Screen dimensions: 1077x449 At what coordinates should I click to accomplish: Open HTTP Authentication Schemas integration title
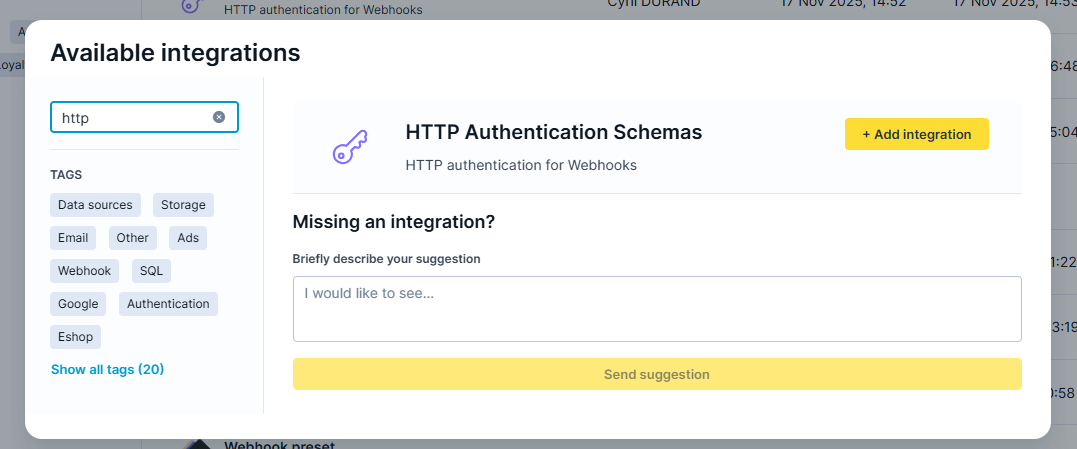(x=553, y=132)
